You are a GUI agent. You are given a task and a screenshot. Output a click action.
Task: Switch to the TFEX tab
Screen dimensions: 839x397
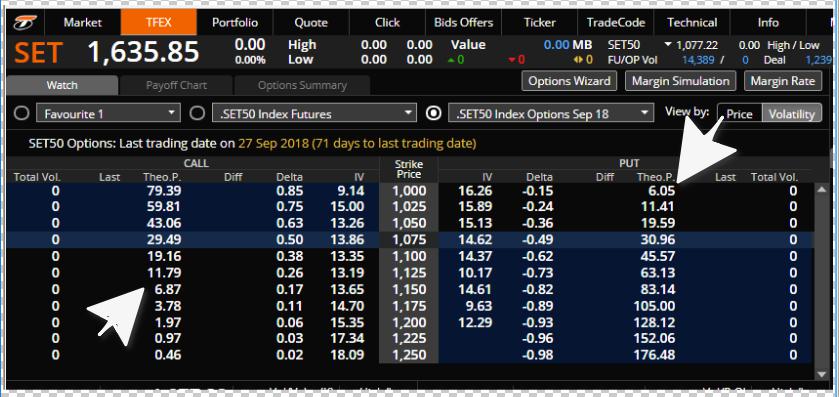tap(159, 22)
